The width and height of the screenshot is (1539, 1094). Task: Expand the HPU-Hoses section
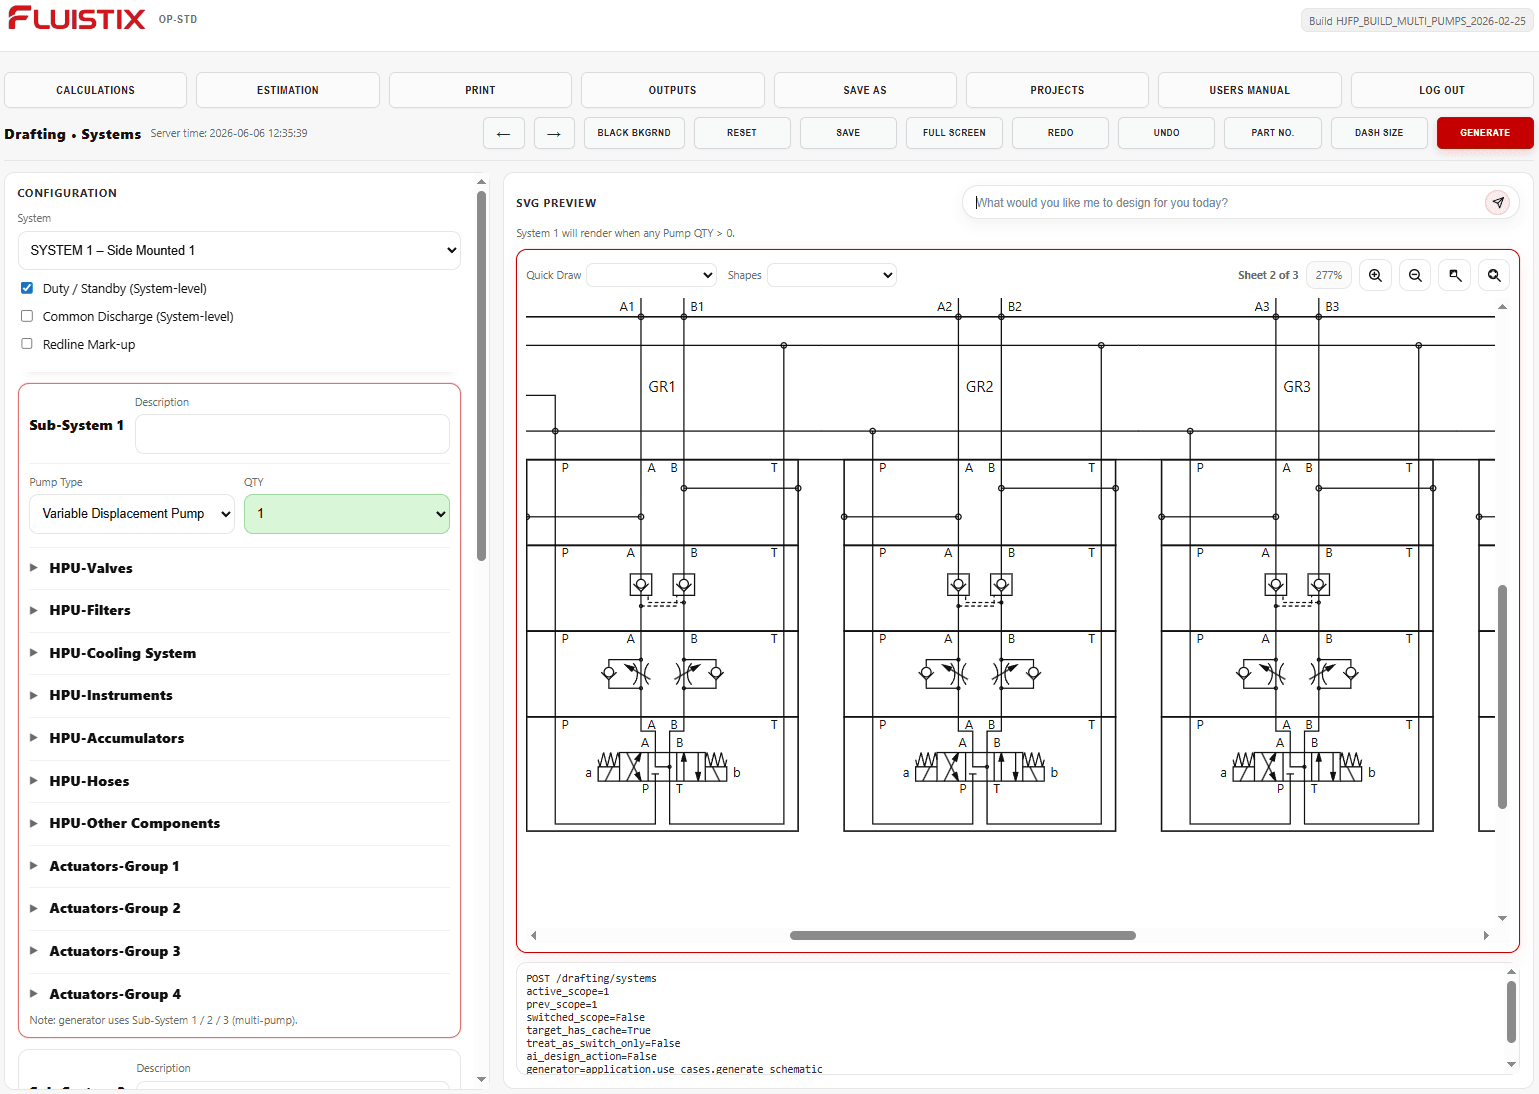[x=240, y=781]
